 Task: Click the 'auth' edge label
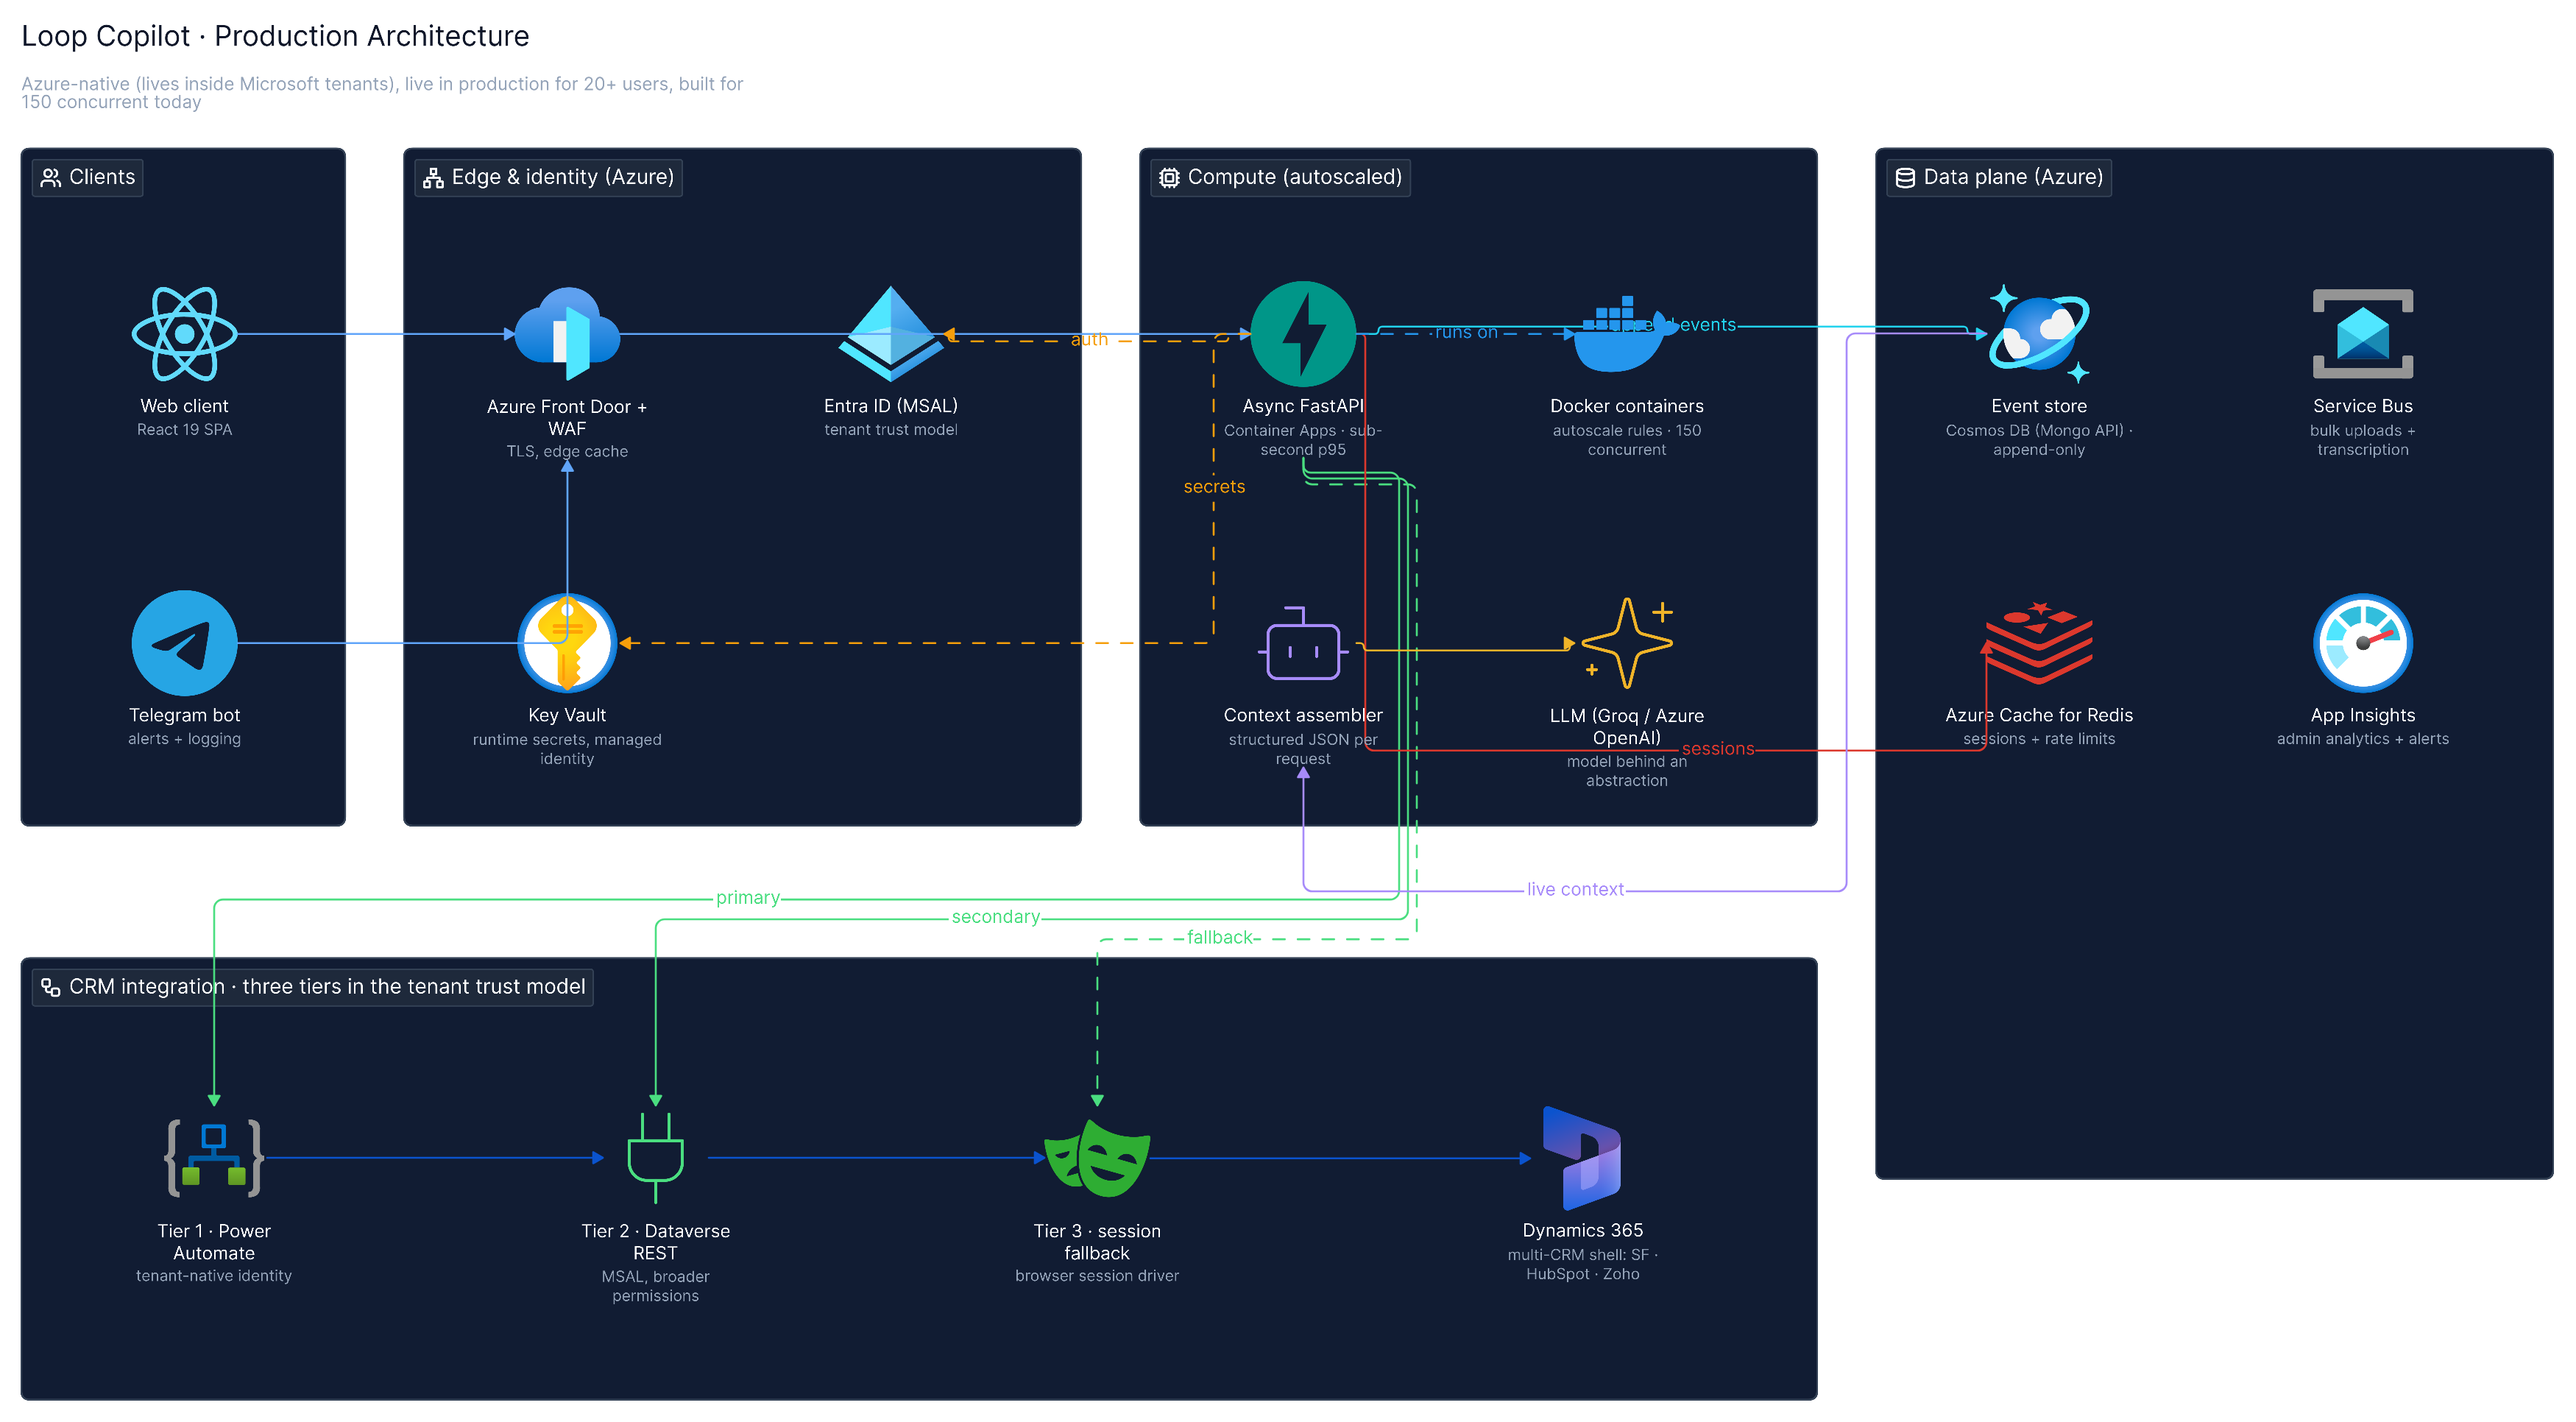(1089, 340)
